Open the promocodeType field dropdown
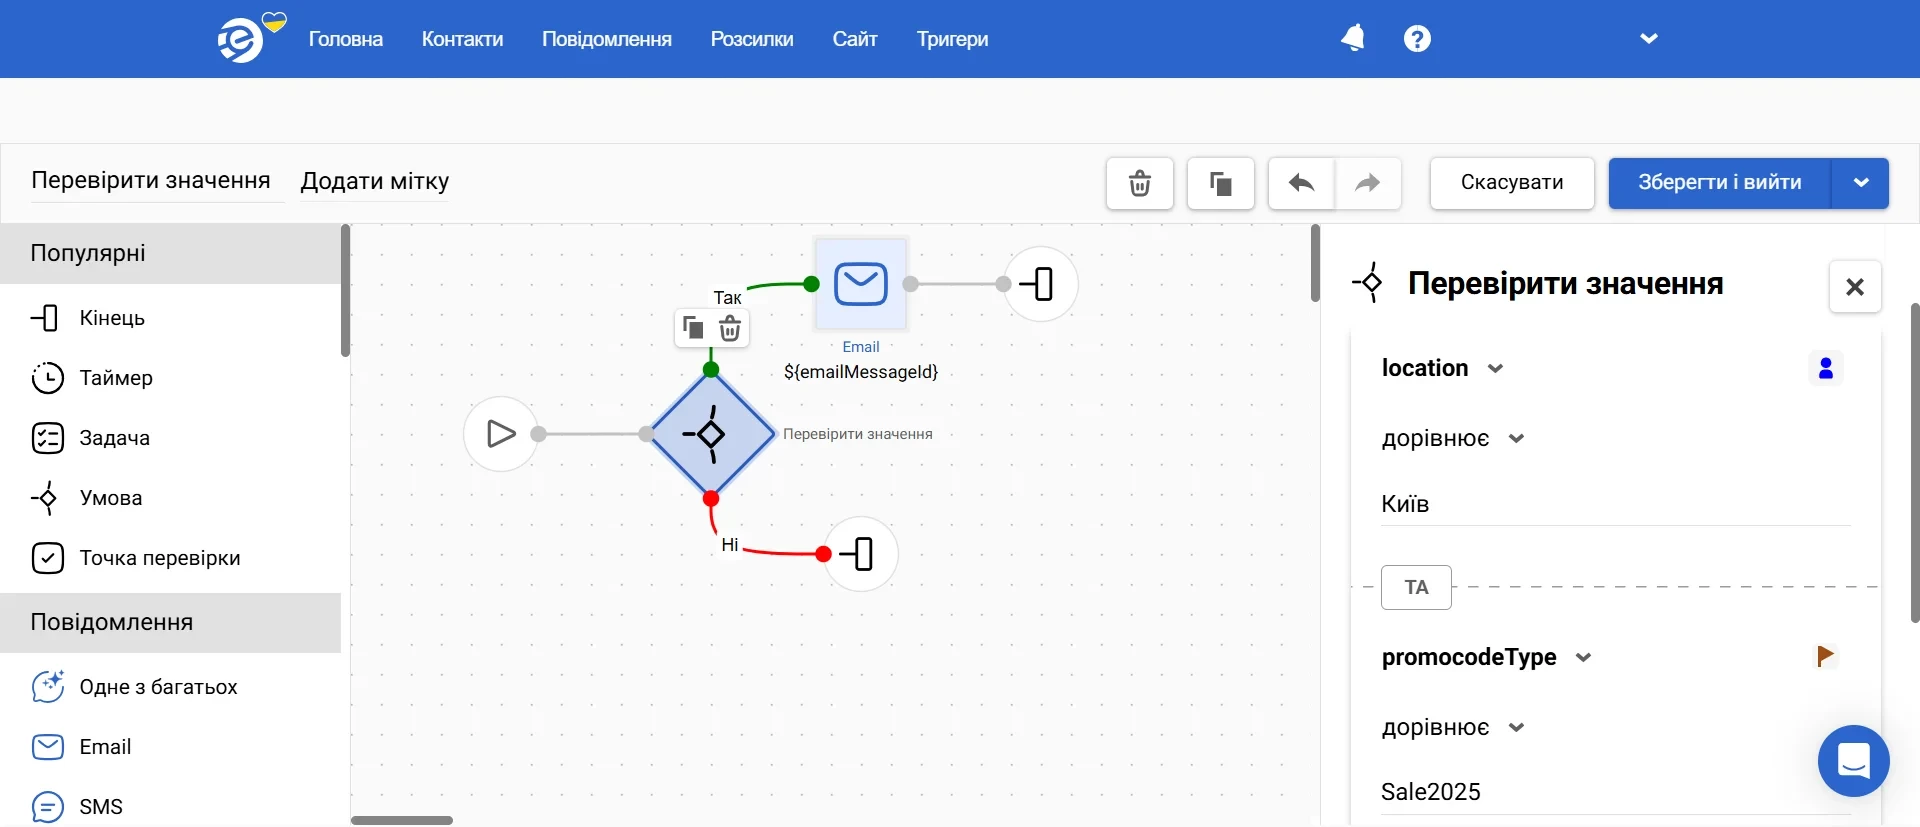This screenshot has height=827, width=1920. click(x=1583, y=658)
